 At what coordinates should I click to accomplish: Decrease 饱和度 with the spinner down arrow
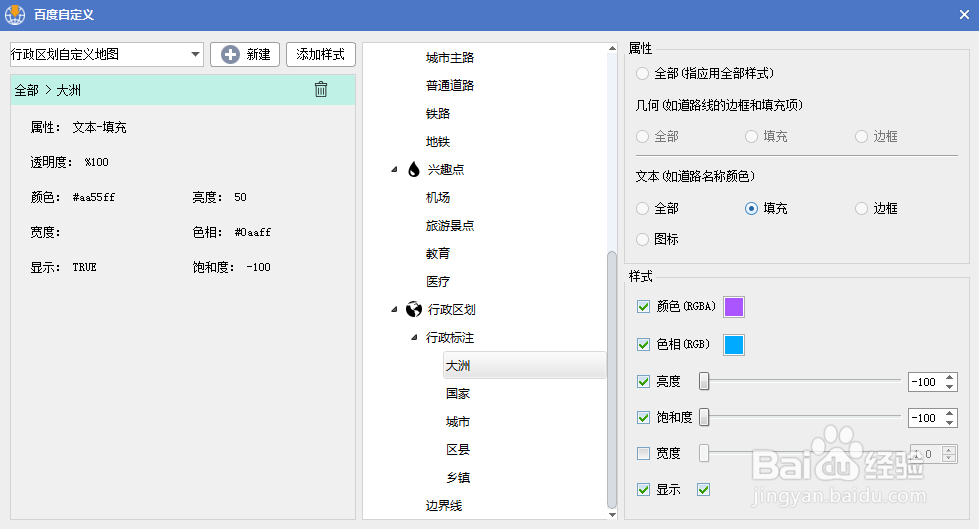click(950, 423)
